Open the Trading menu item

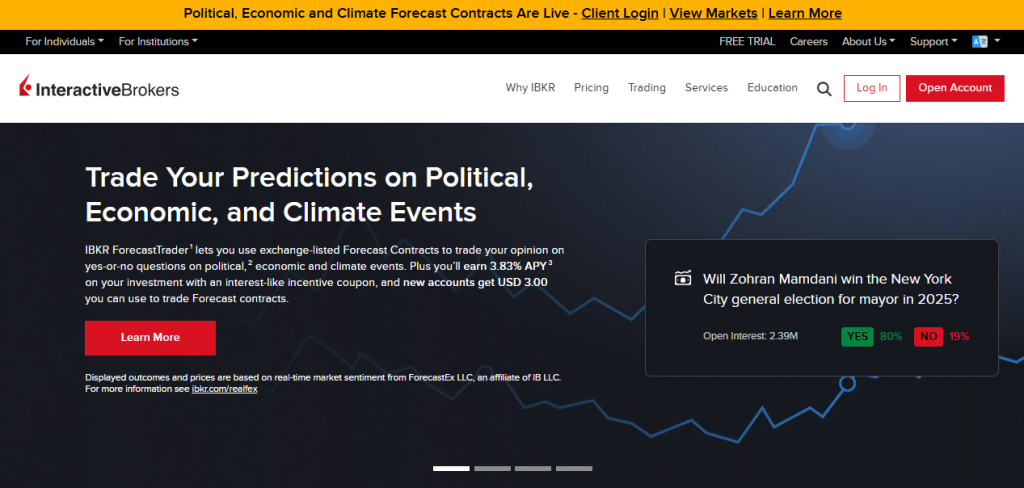(x=646, y=88)
